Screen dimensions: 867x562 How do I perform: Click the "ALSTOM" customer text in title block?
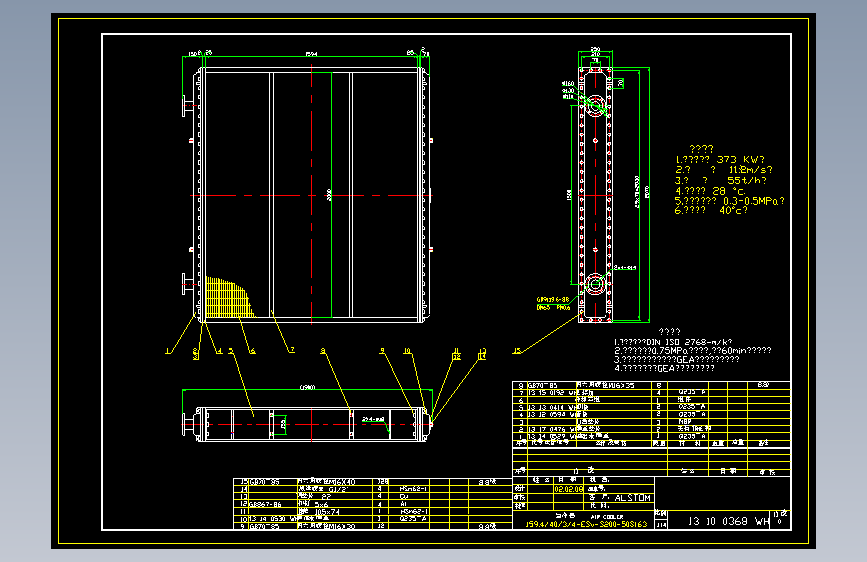coord(633,498)
